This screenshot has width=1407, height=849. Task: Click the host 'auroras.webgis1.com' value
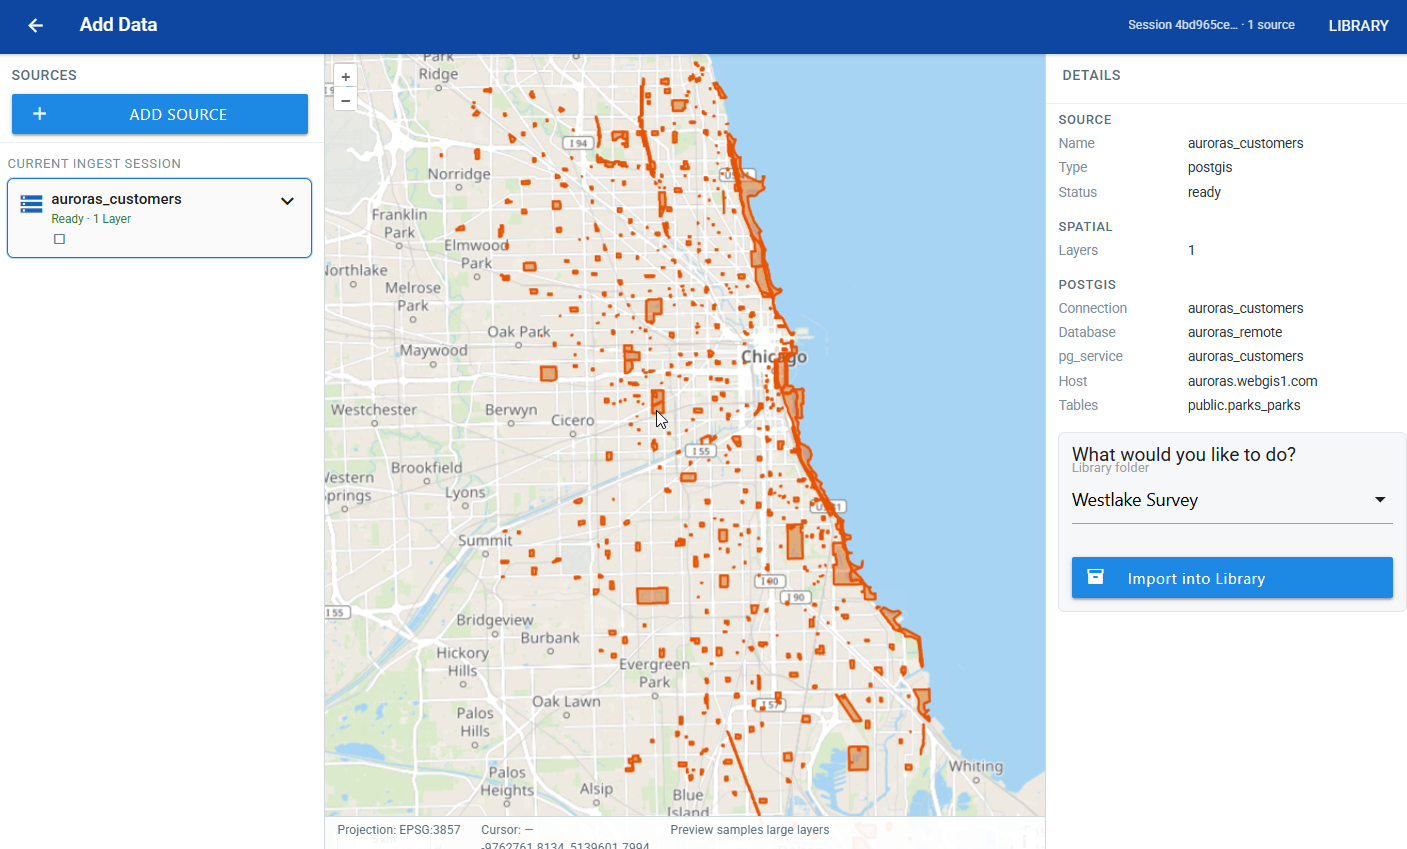pos(1253,381)
